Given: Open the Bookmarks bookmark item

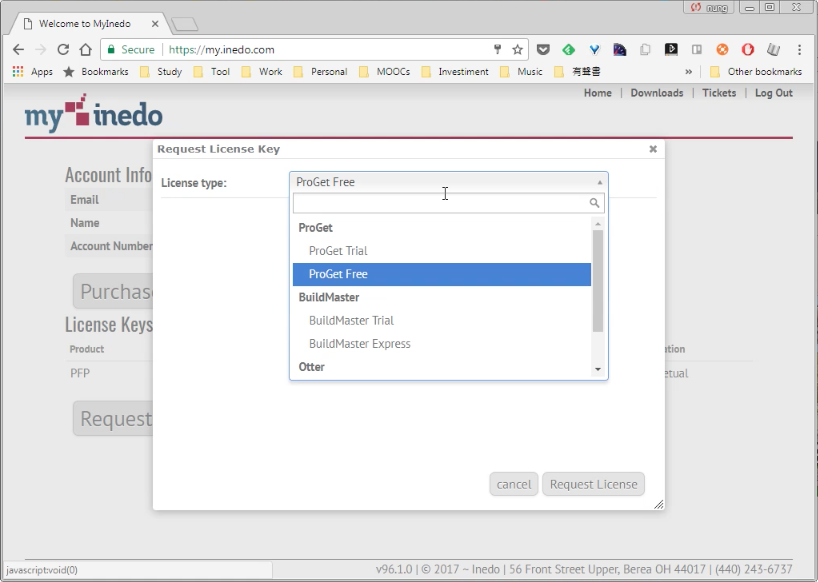Looking at the screenshot, I should tap(96, 71).
